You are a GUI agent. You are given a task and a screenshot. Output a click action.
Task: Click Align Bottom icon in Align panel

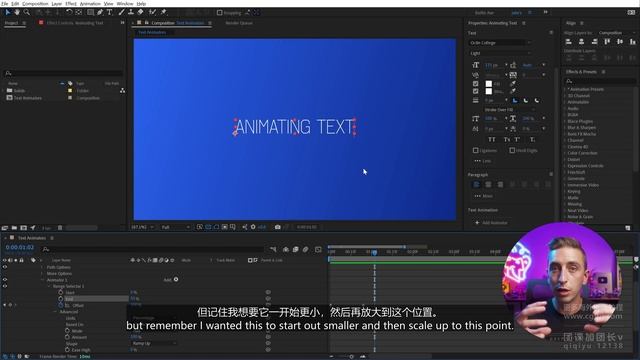(633, 42)
